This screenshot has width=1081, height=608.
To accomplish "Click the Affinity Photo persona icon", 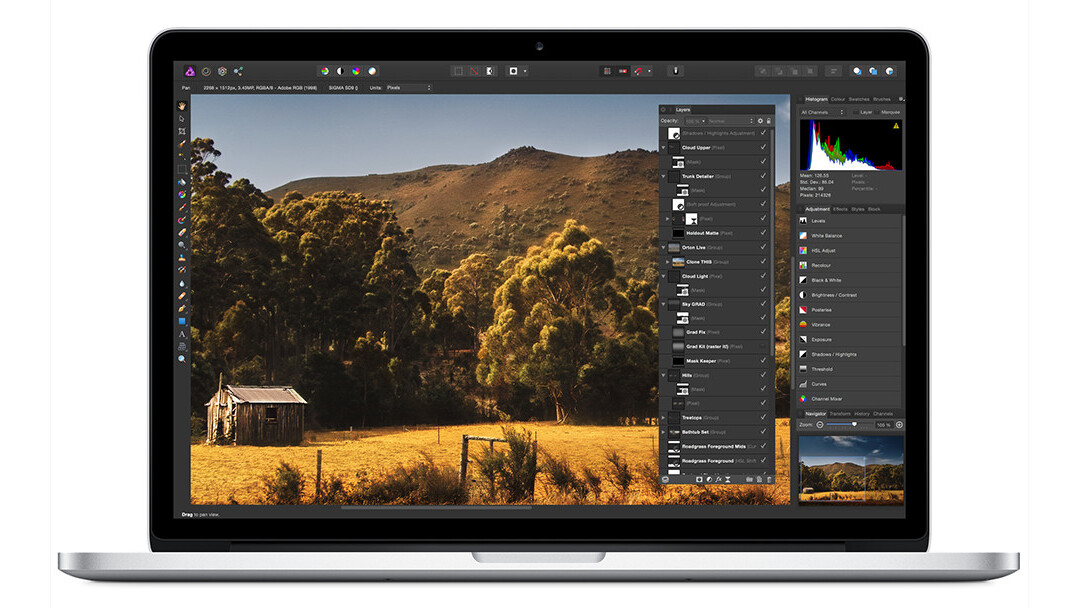I will tap(189, 71).
